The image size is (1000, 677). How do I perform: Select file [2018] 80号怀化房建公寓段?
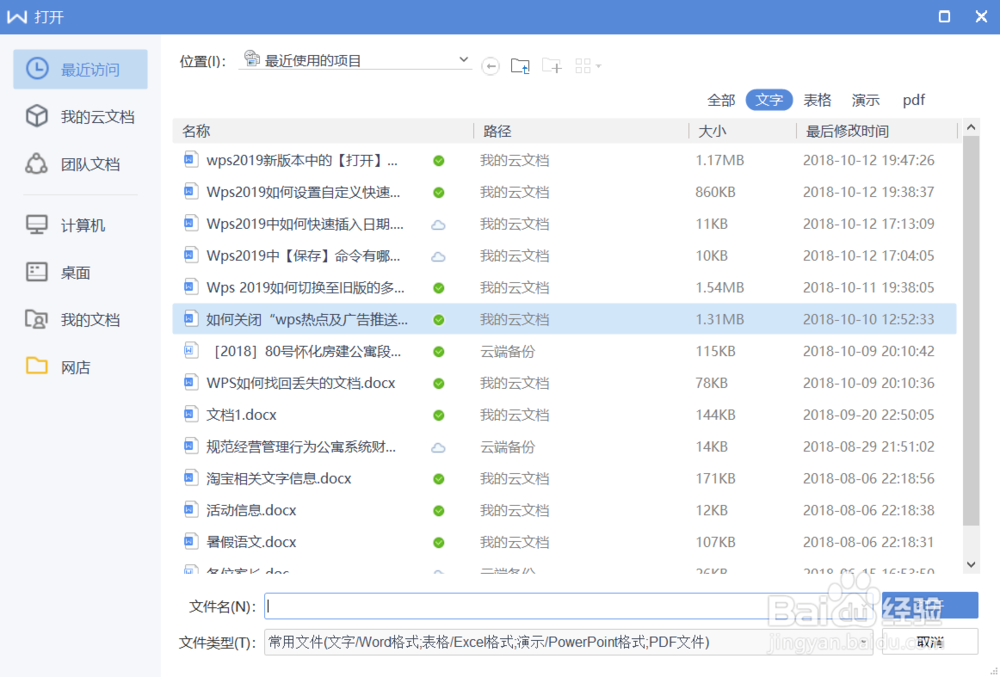(564, 351)
